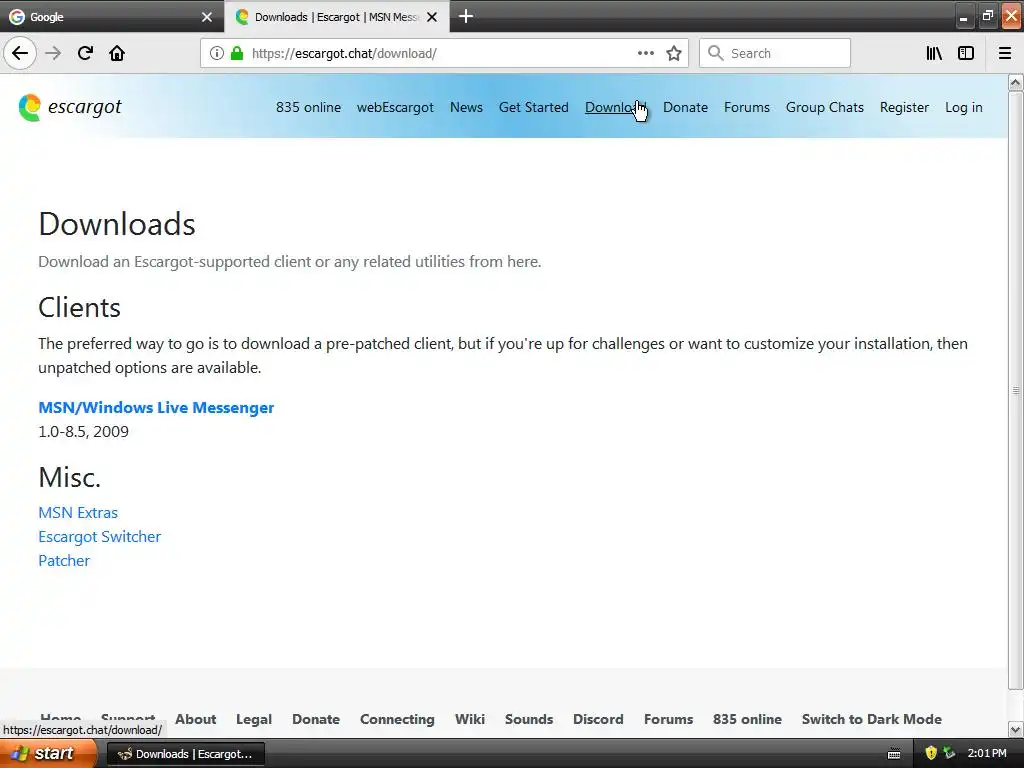The image size is (1024, 768).
Task: Visit Forums from the top navigation
Action: (x=746, y=107)
